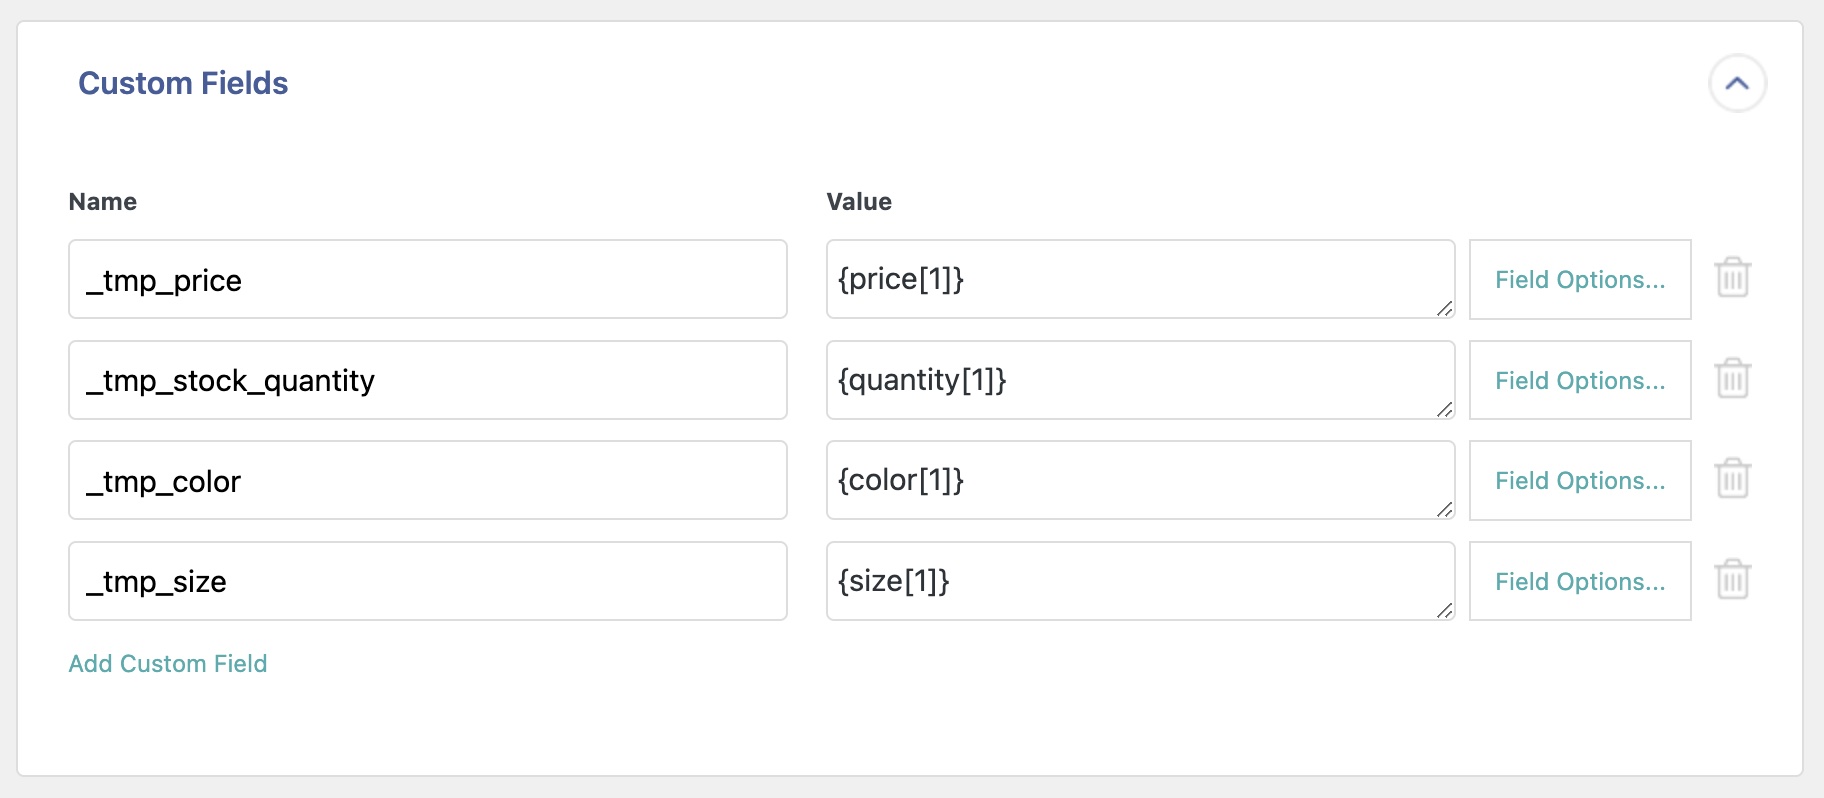1824x798 pixels.
Task: Click the Add Custom Field link
Action: coord(167,663)
